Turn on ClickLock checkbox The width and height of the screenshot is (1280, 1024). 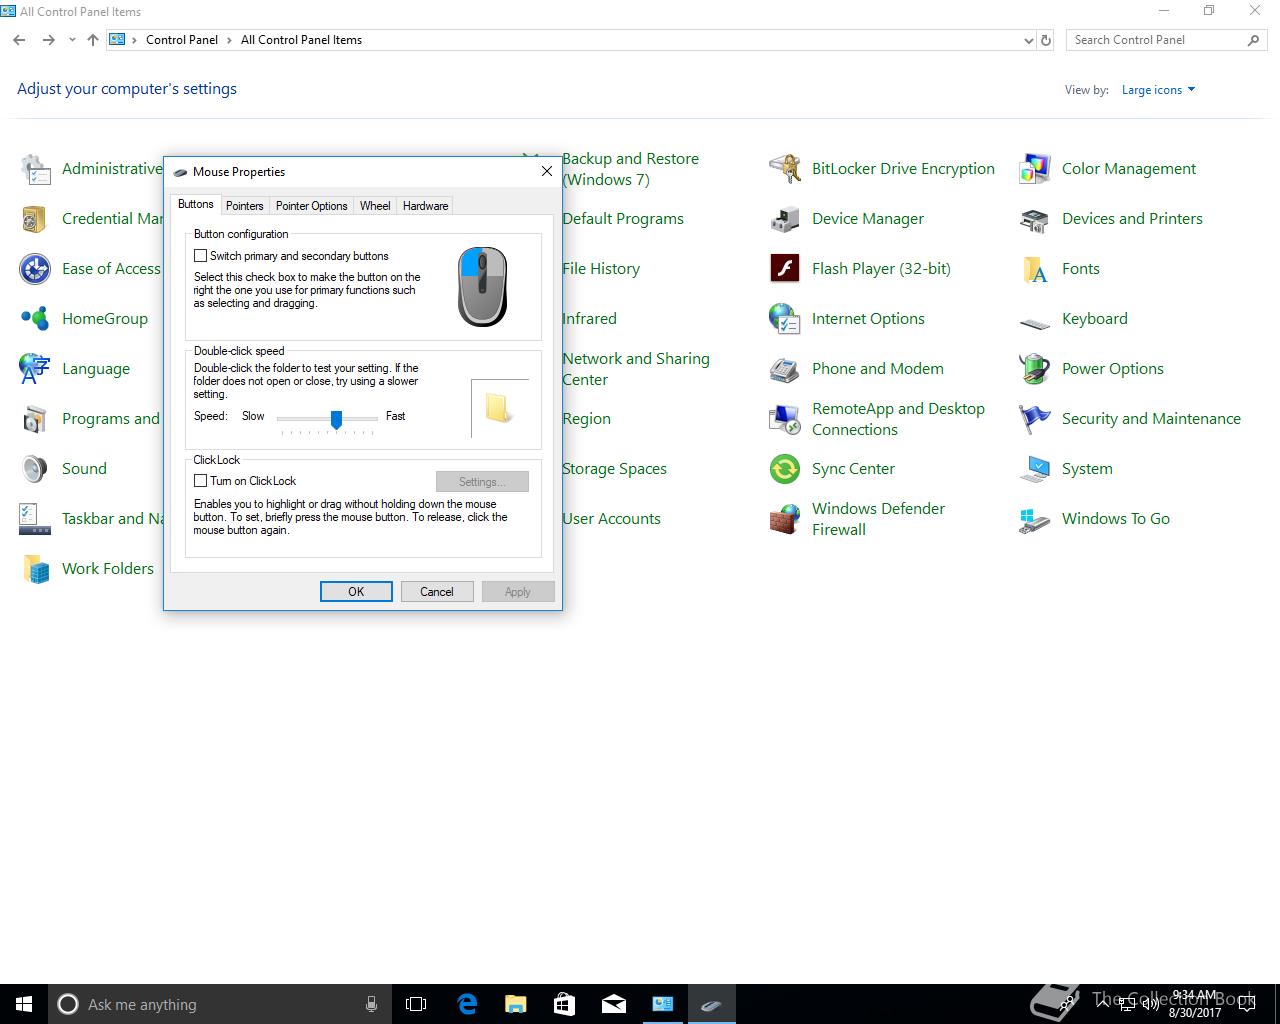coord(201,481)
